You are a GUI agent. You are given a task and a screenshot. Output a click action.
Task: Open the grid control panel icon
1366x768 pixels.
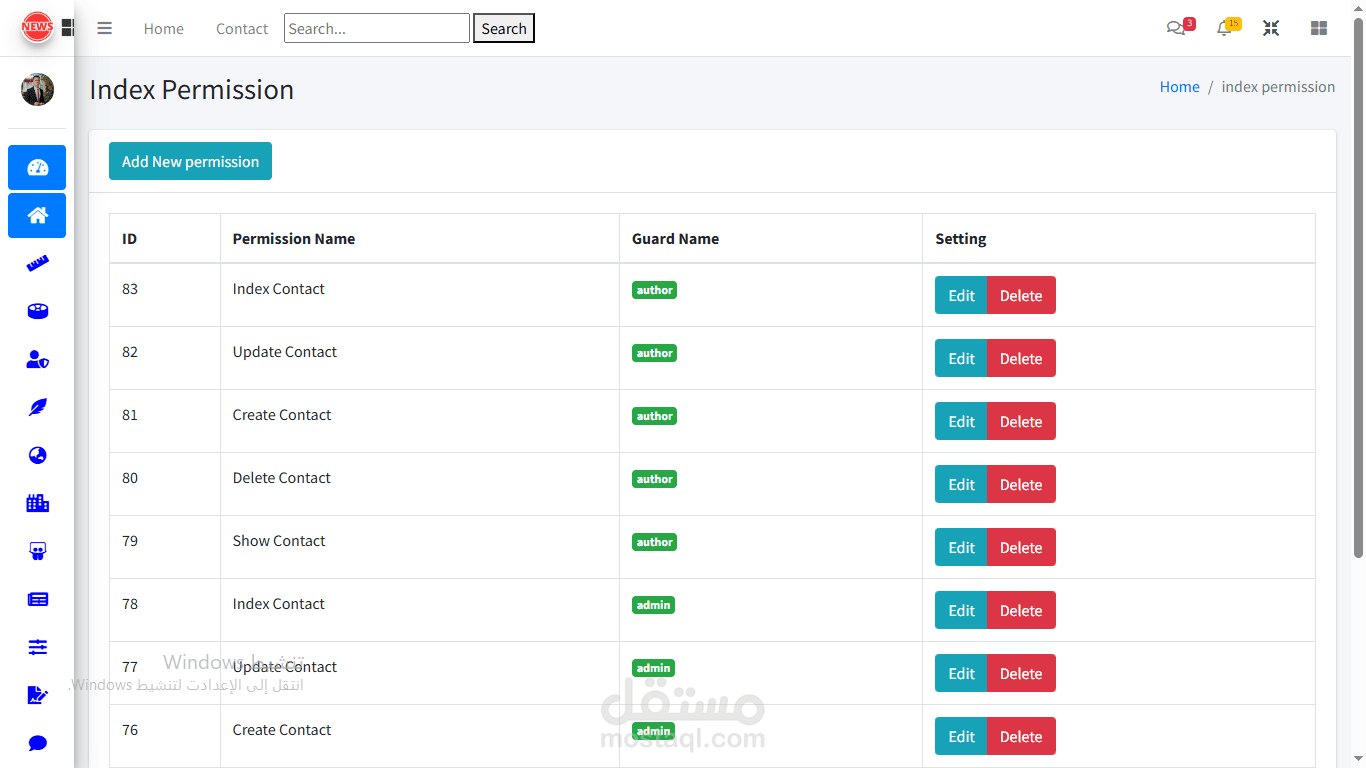point(1319,28)
